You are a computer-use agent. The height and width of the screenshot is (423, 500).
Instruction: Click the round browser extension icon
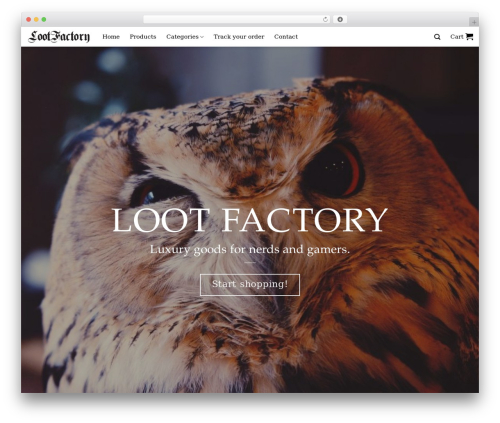tap(340, 20)
